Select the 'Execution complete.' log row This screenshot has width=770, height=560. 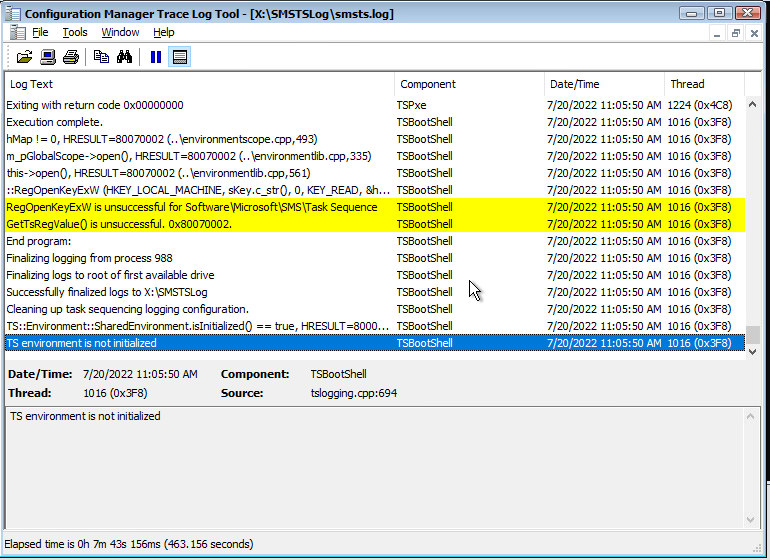pyautogui.click(x=375, y=122)
